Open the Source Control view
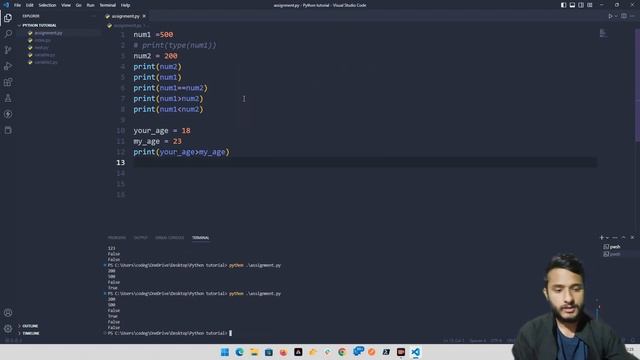 coord(8,50)
